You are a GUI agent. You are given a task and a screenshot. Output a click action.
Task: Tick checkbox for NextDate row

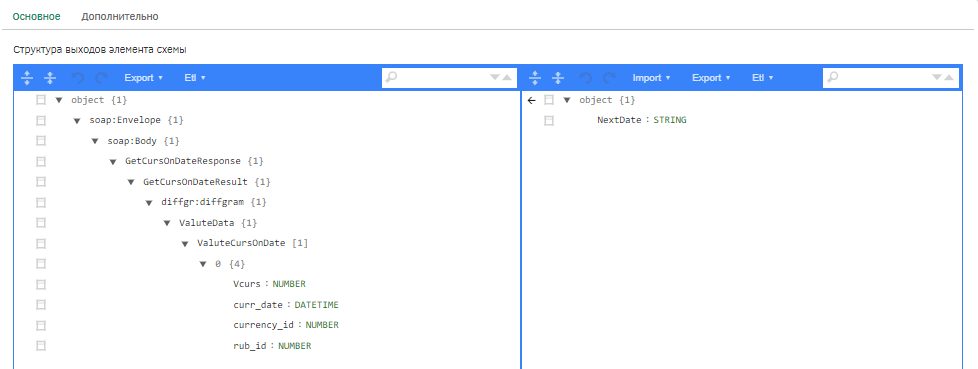click(549, 120)
